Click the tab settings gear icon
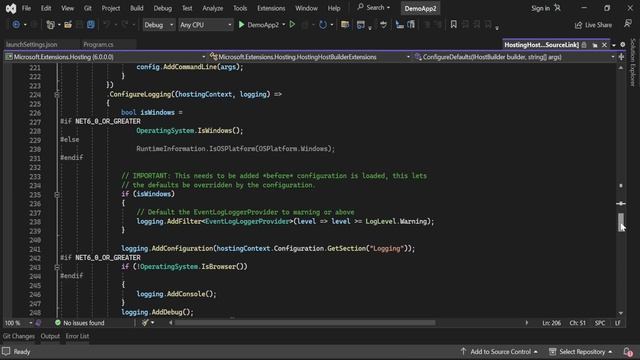This screenshot has height=360, width=640. coord(622,45)
